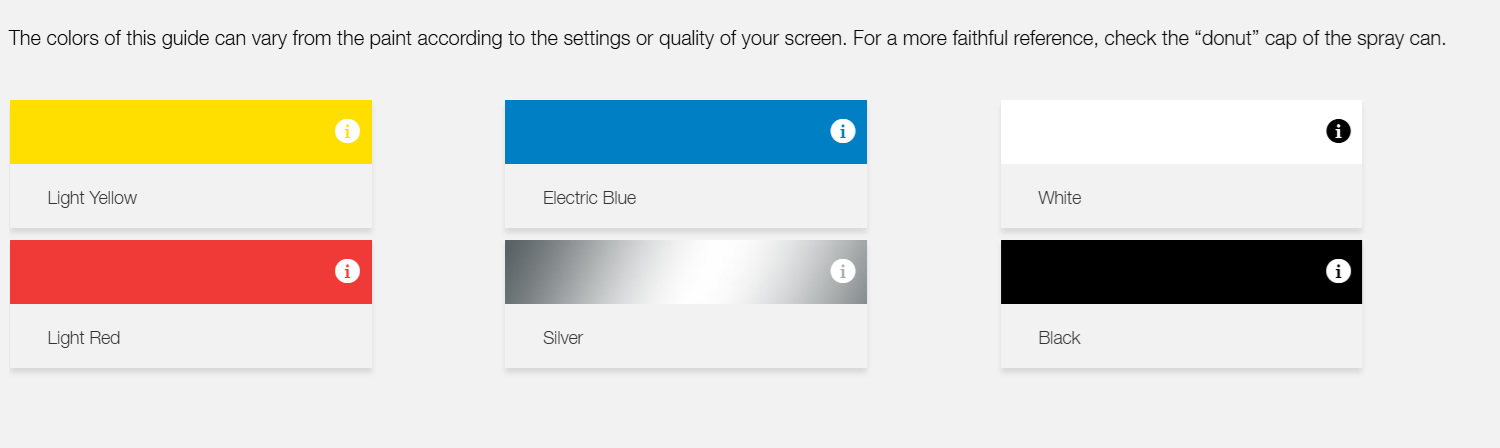Screen dimensions: 1500x448
Task: Click the White color name
Action: (1059, 198)
